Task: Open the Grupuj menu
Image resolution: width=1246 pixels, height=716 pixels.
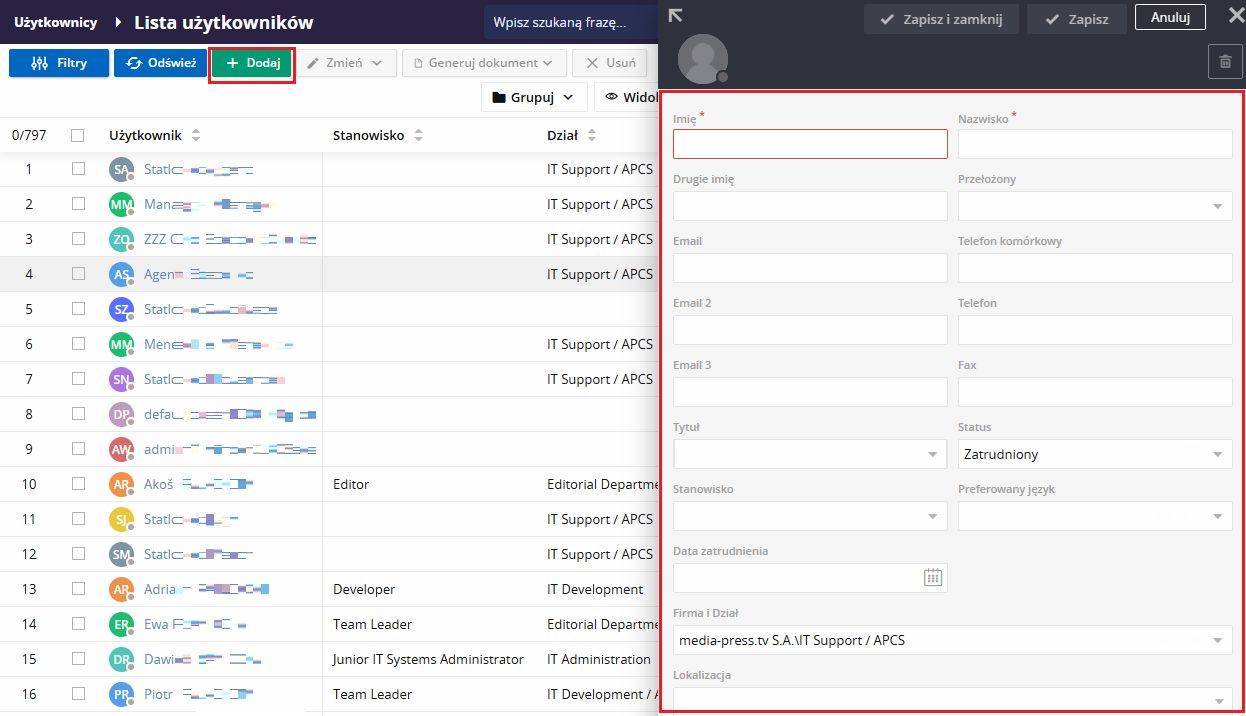Action: 533,97
